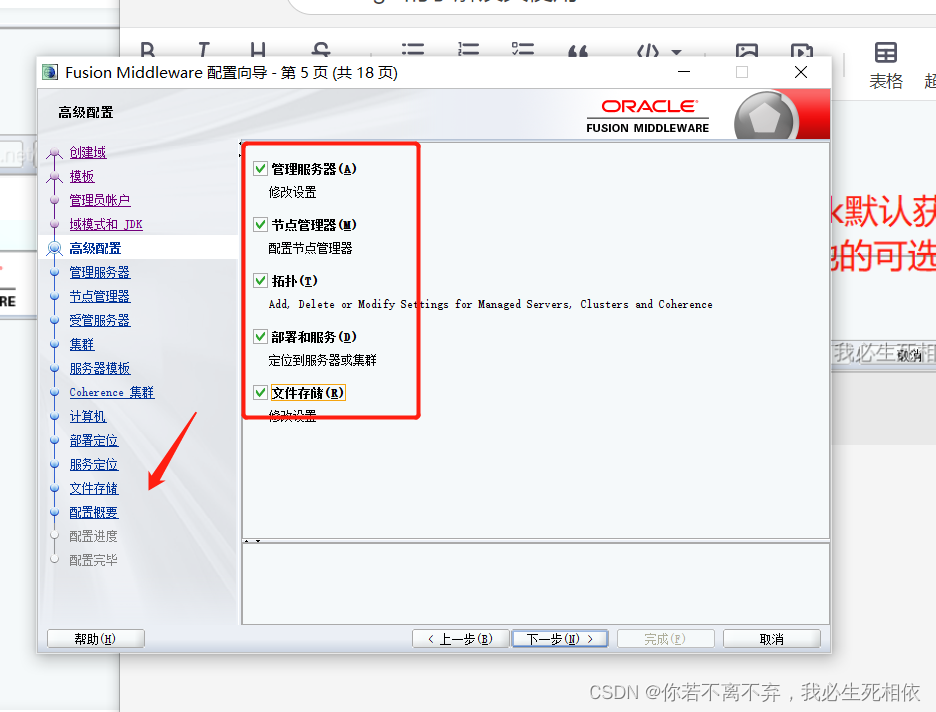936x712 pixels.
Task: Open the 服务器模板 step
Action: 100,368
